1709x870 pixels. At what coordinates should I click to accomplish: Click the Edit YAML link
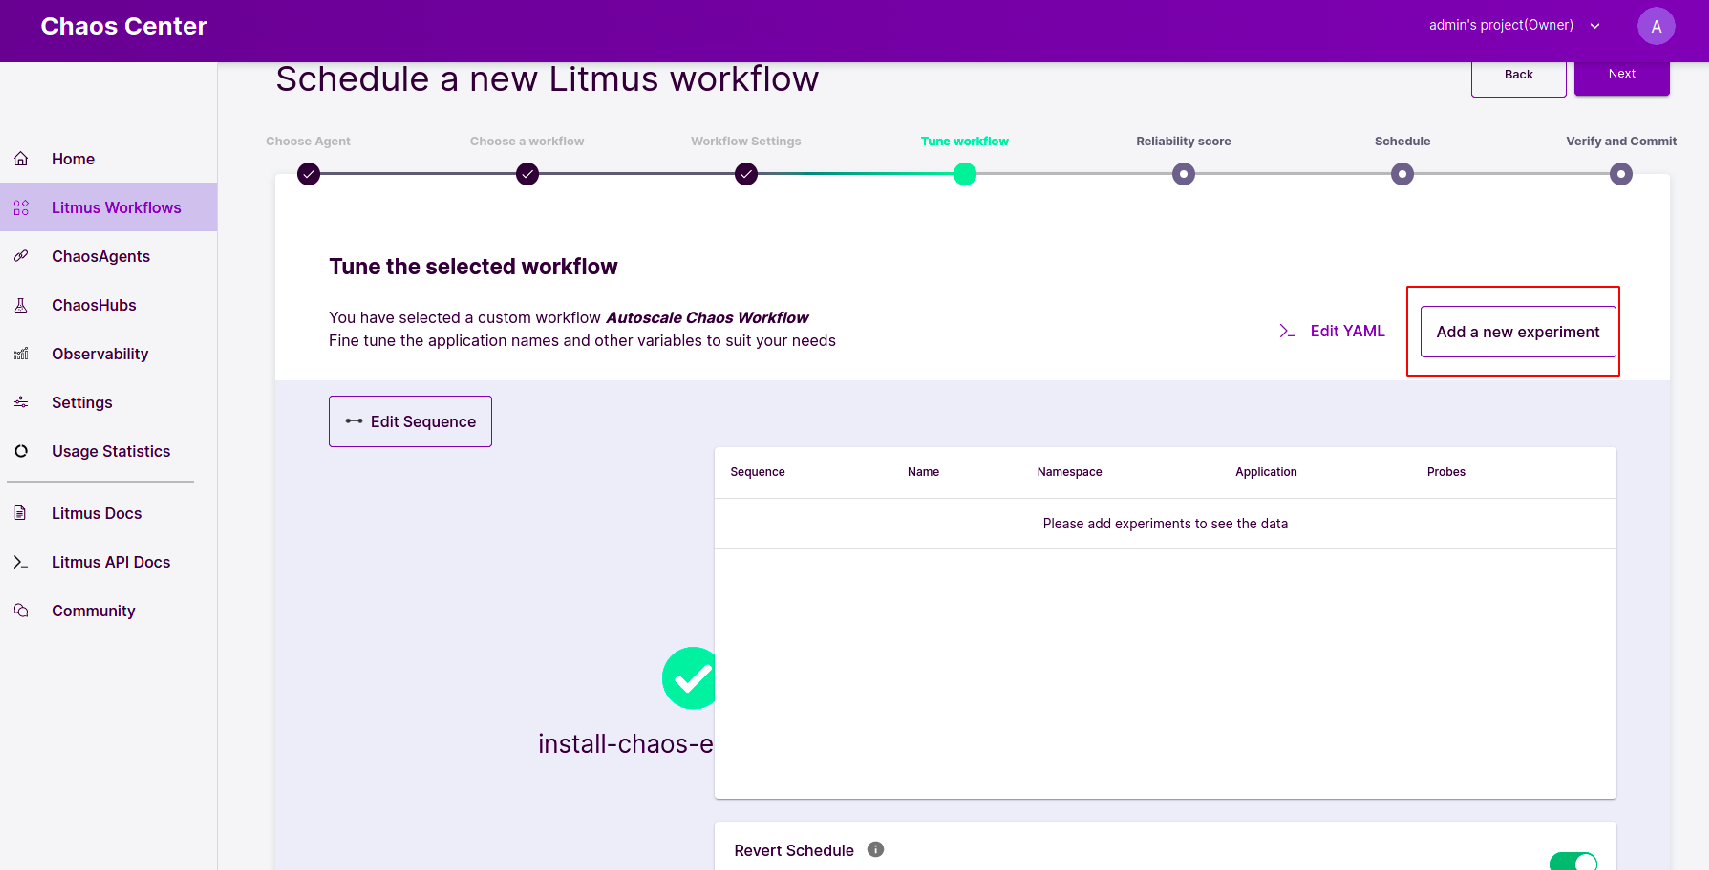pos(1332,331)
